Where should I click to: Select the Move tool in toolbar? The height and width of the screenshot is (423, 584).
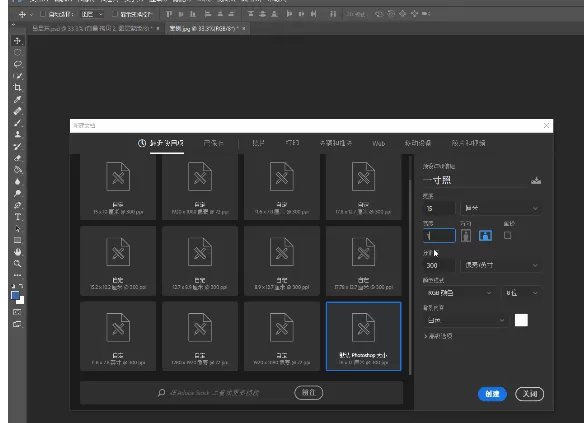click(x=18, y=41)
